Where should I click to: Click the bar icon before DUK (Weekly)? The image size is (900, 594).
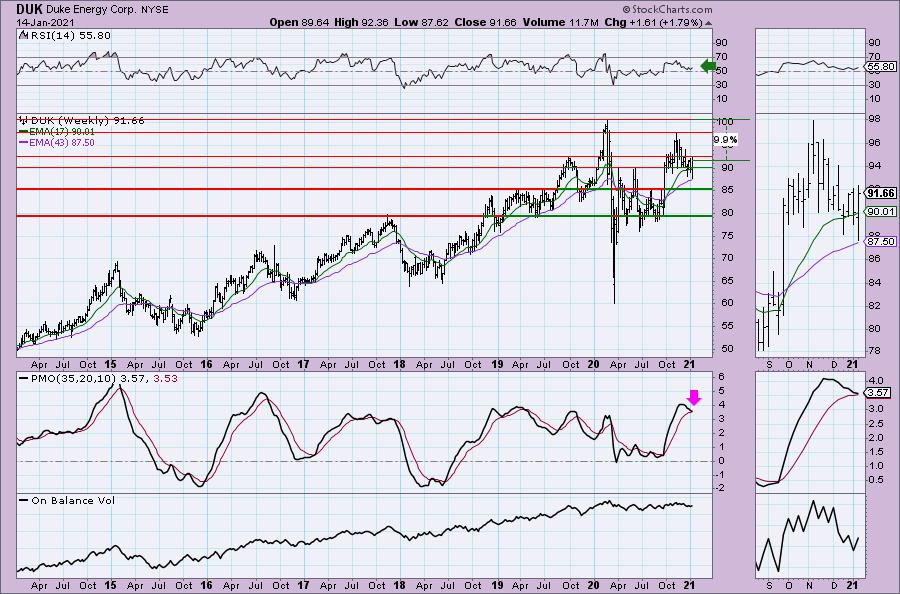coord(24,121)
